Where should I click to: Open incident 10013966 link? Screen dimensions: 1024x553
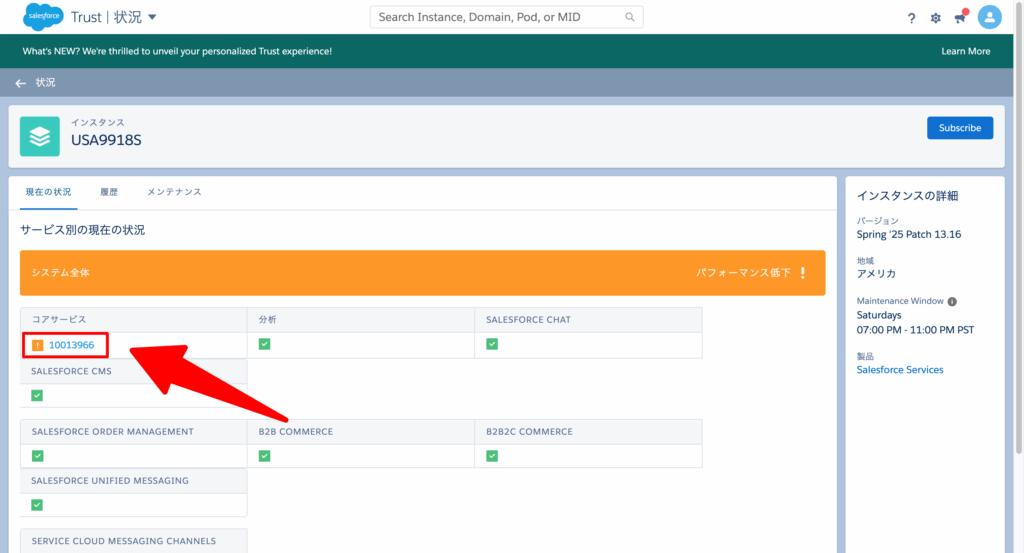tap(71, 345)
